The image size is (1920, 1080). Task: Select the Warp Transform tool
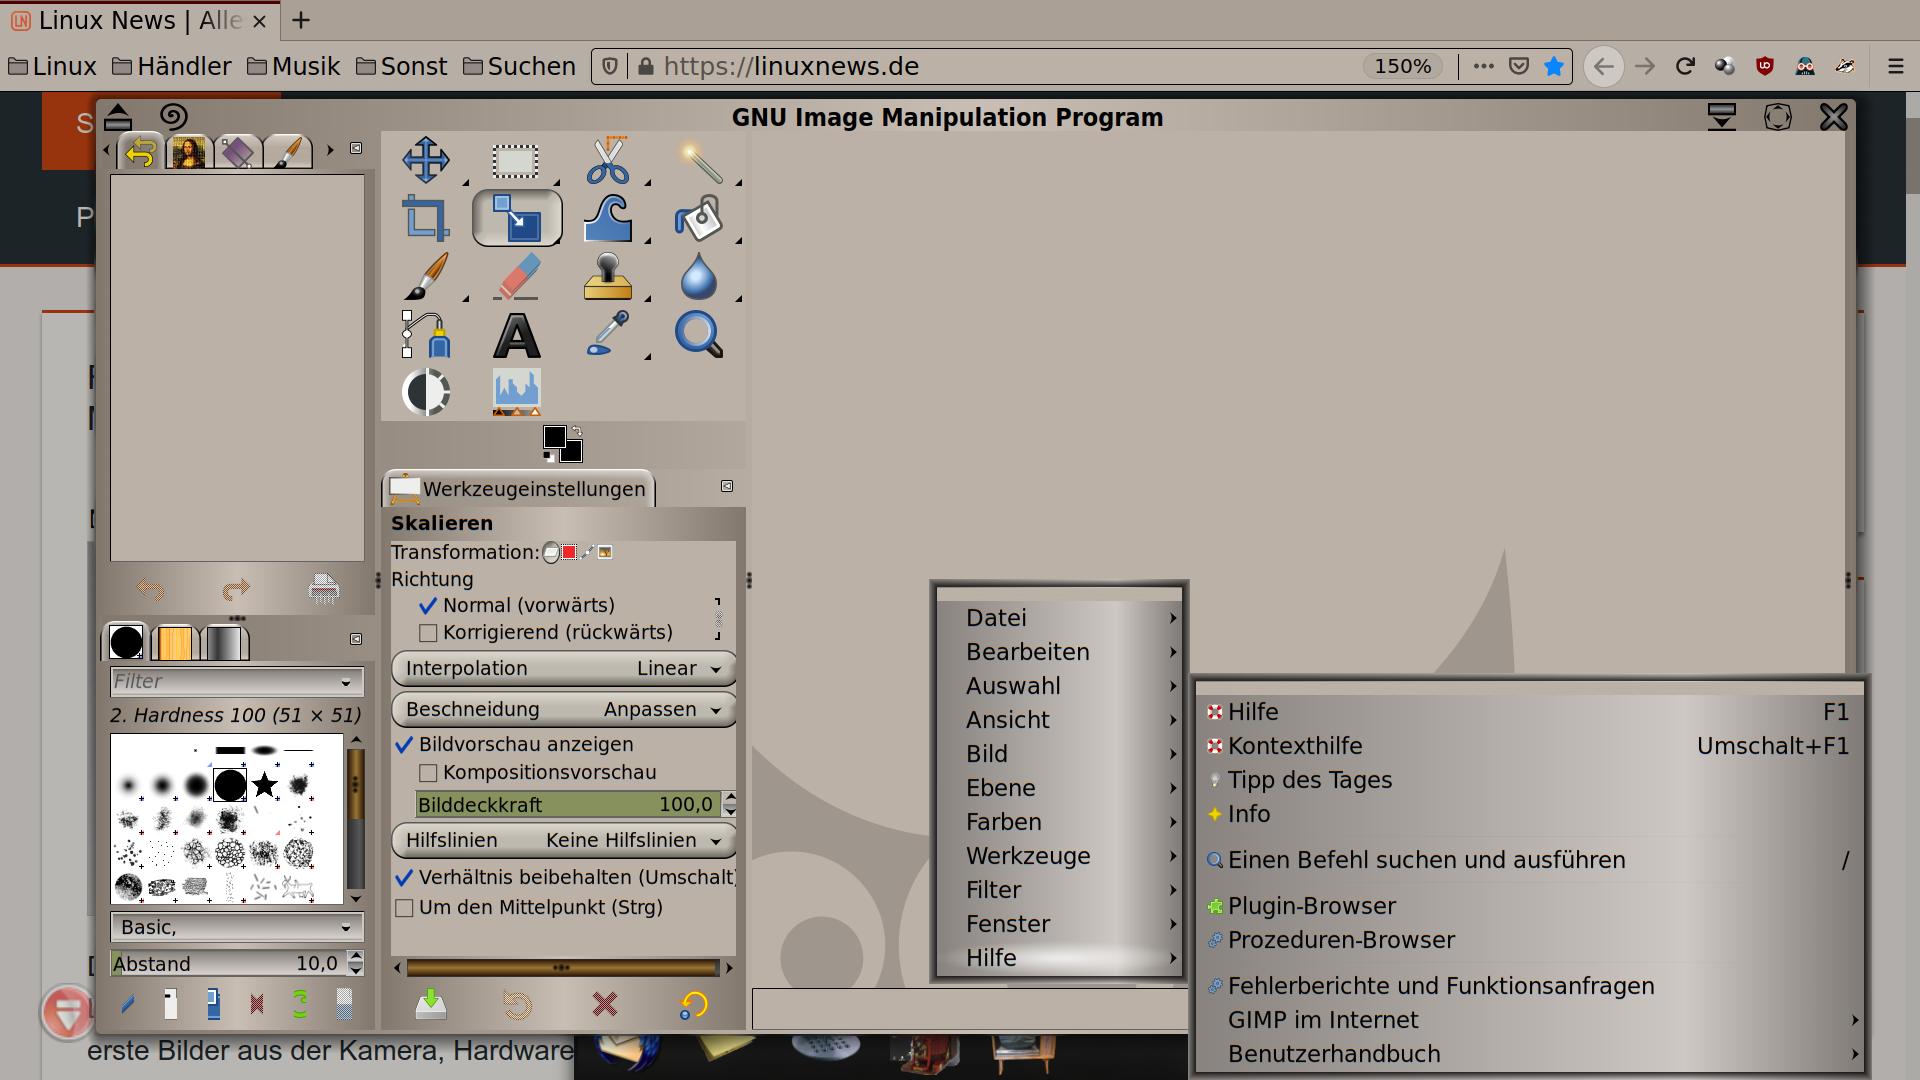(x=607, y=218)
